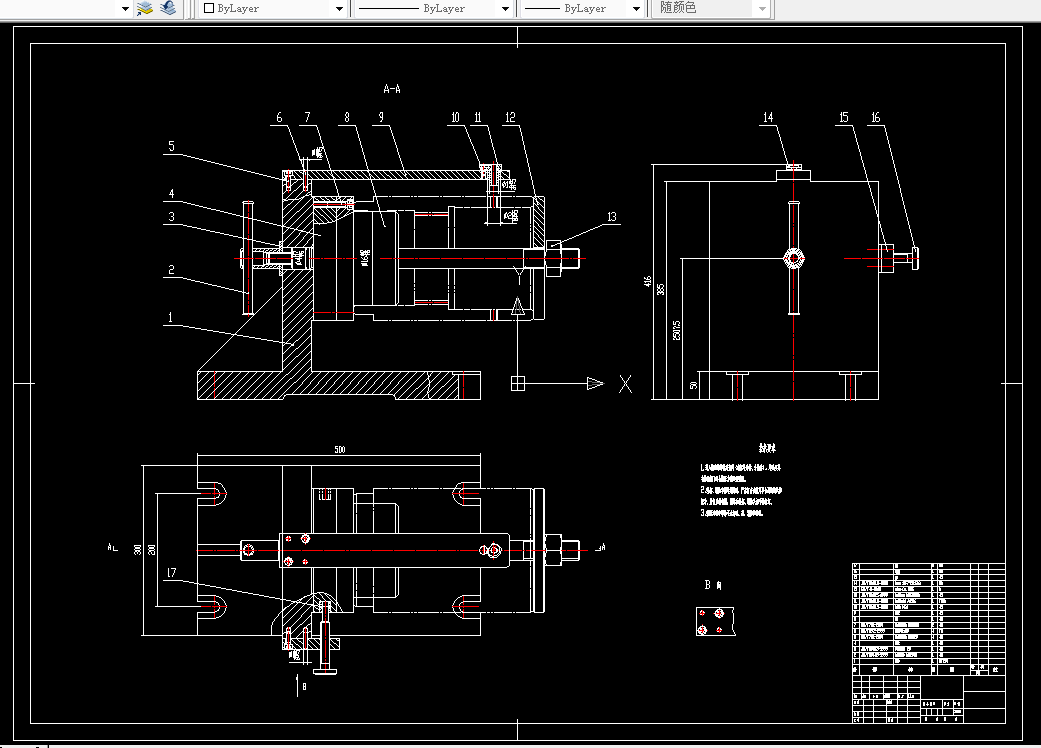1041x748 pixels.
Task: Select the A-A section view label
Action: tap(392, 88)
